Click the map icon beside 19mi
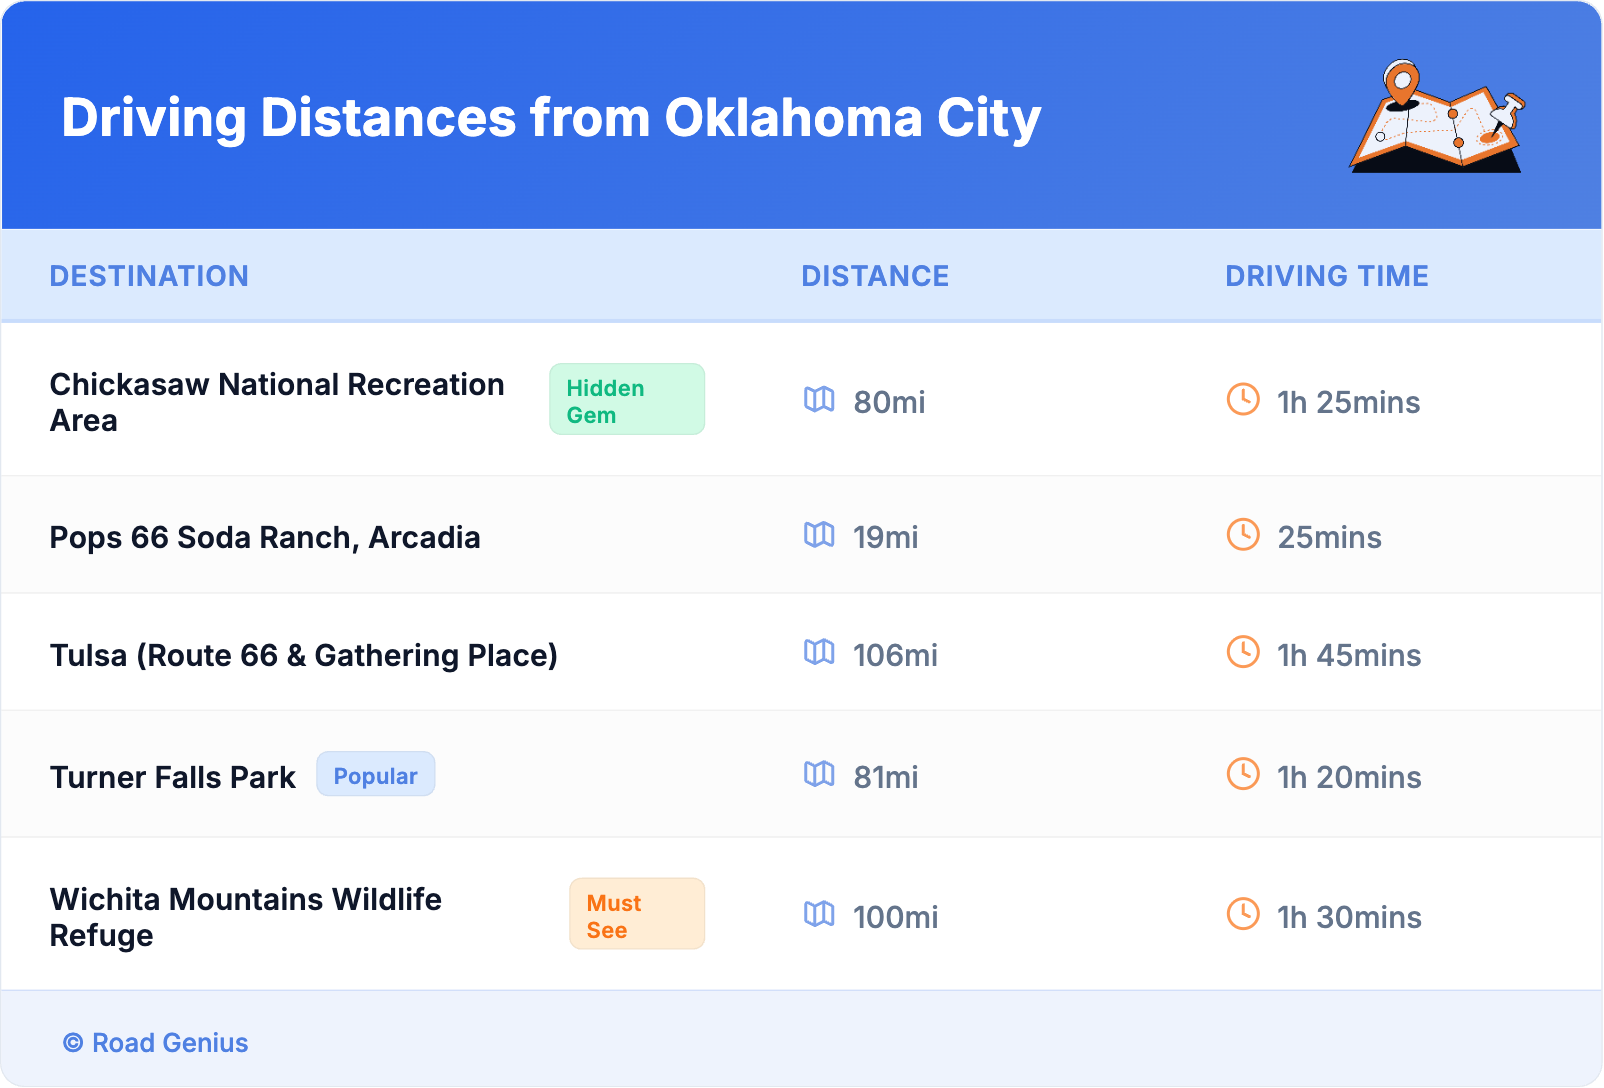The width and height of the screenshot is (1604, 1088). pyautogui.click(x=819, y=535)
